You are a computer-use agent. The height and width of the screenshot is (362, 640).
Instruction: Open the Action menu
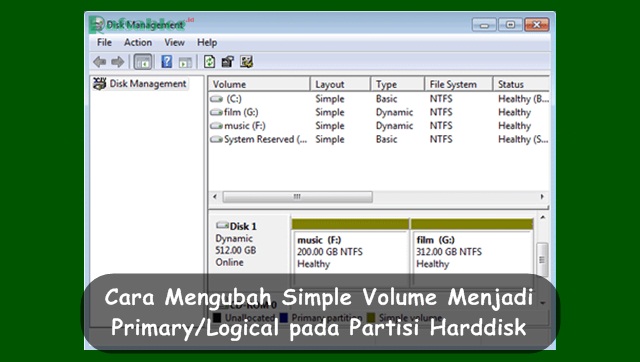(x=138, y=42)
